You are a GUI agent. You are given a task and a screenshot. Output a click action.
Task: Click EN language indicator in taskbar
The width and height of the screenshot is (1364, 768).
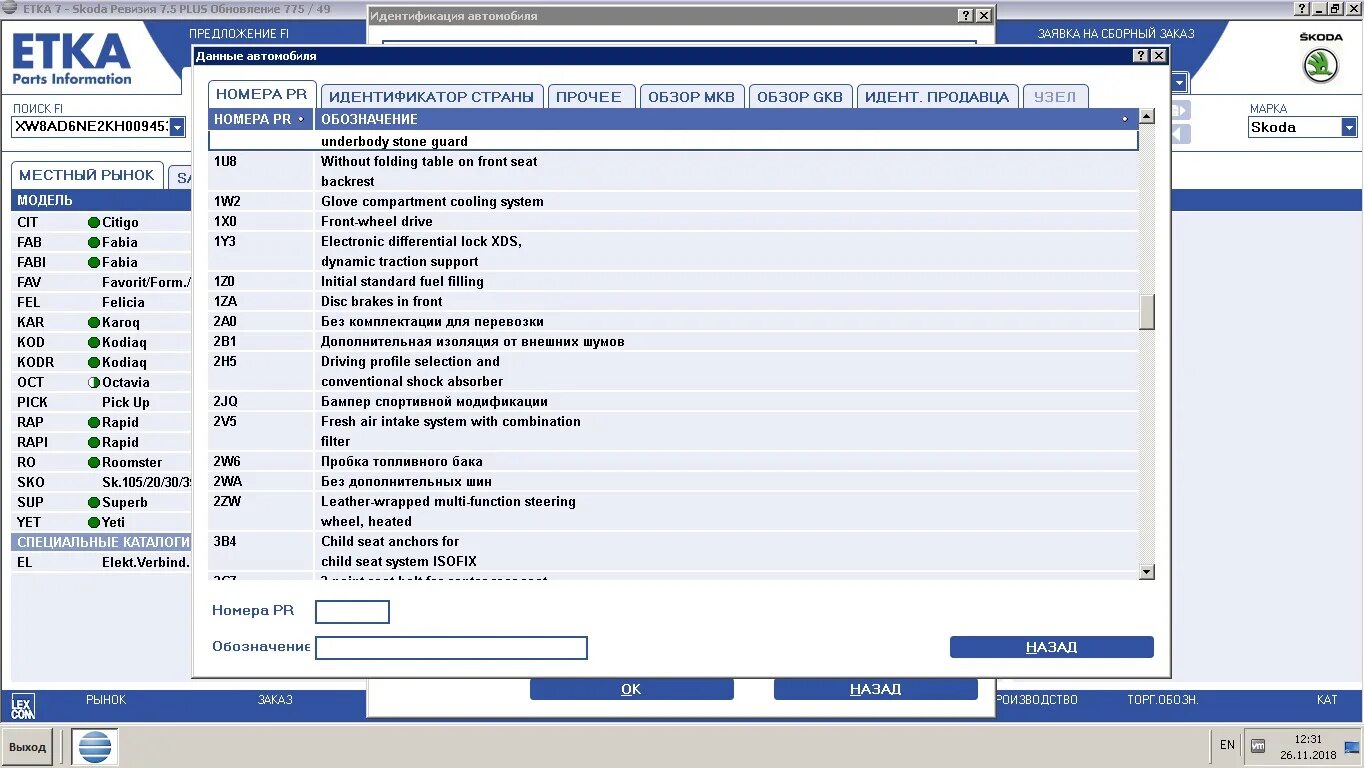point(1227,745)
